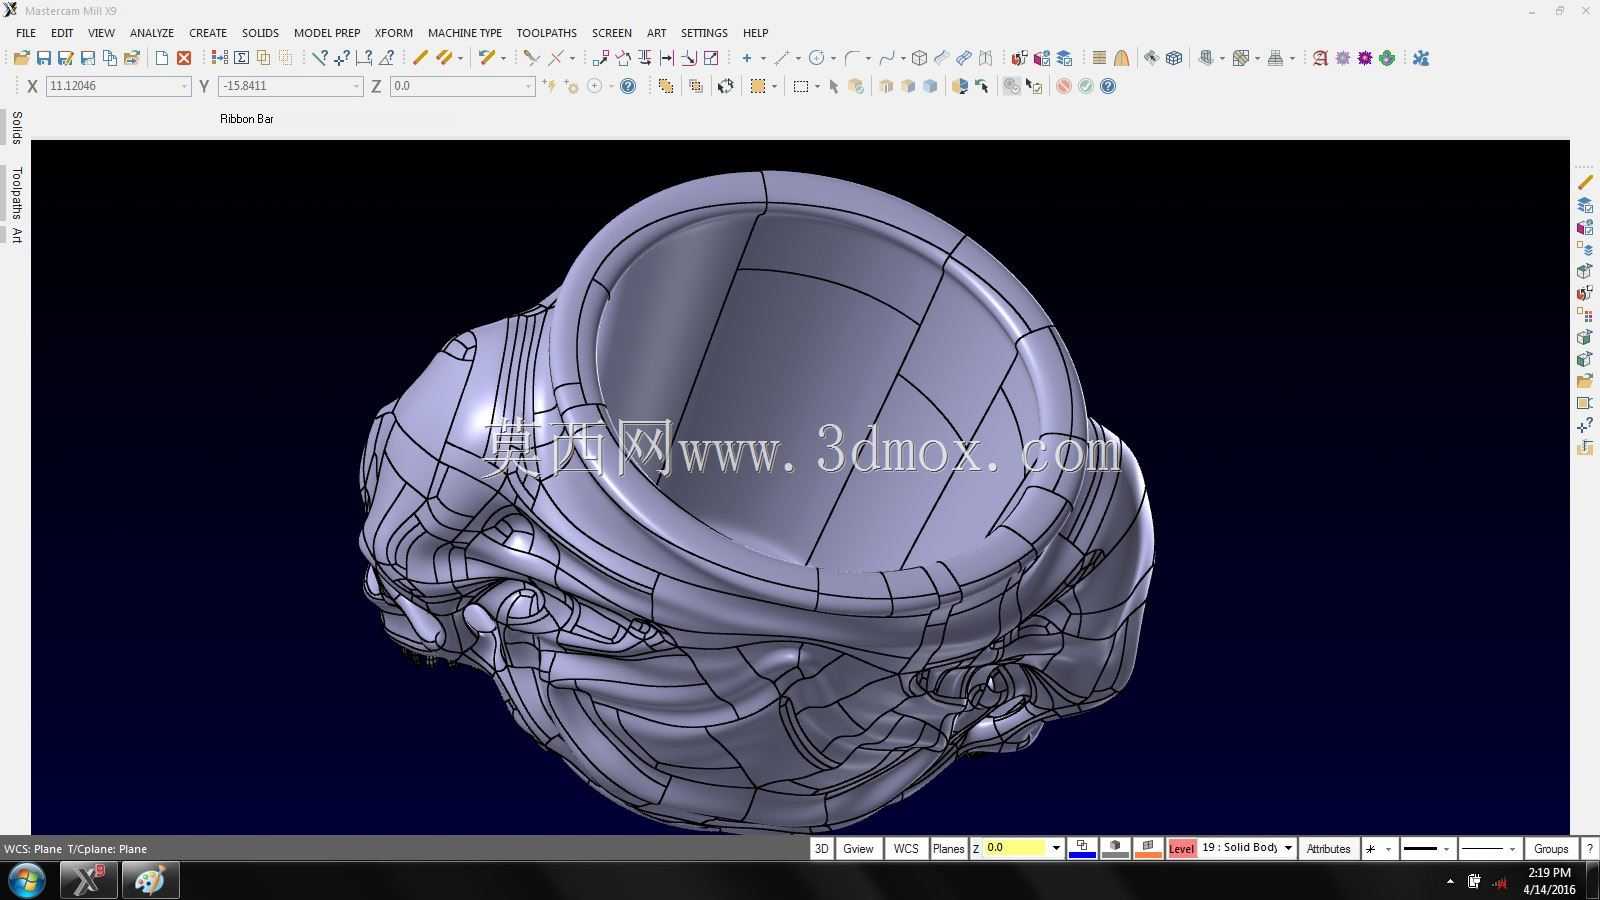This screenshot has height=900, width=1600.
Task: Click the red cancel circle icon
Action: [x=1064, y=86]
